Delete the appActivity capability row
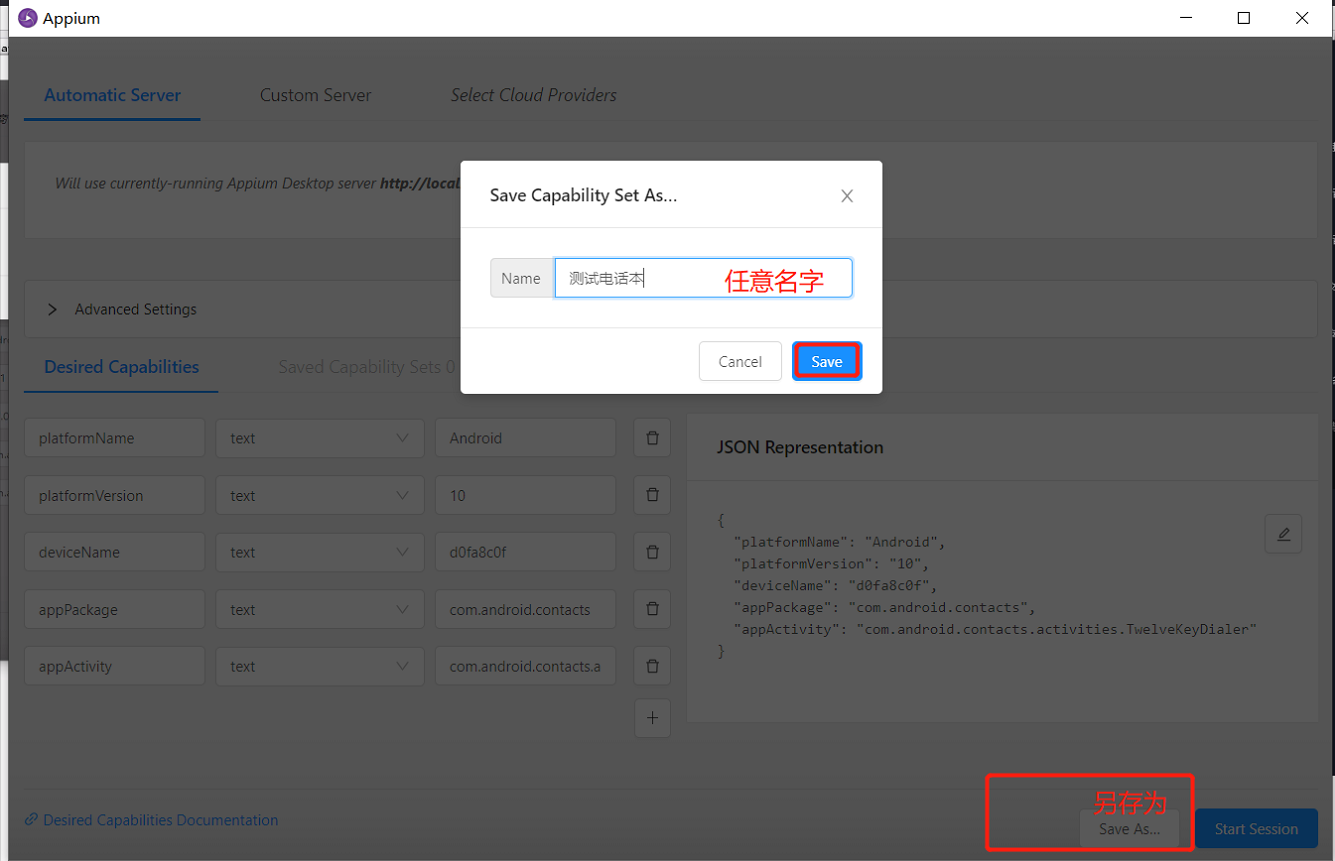 tap(652, 666)
